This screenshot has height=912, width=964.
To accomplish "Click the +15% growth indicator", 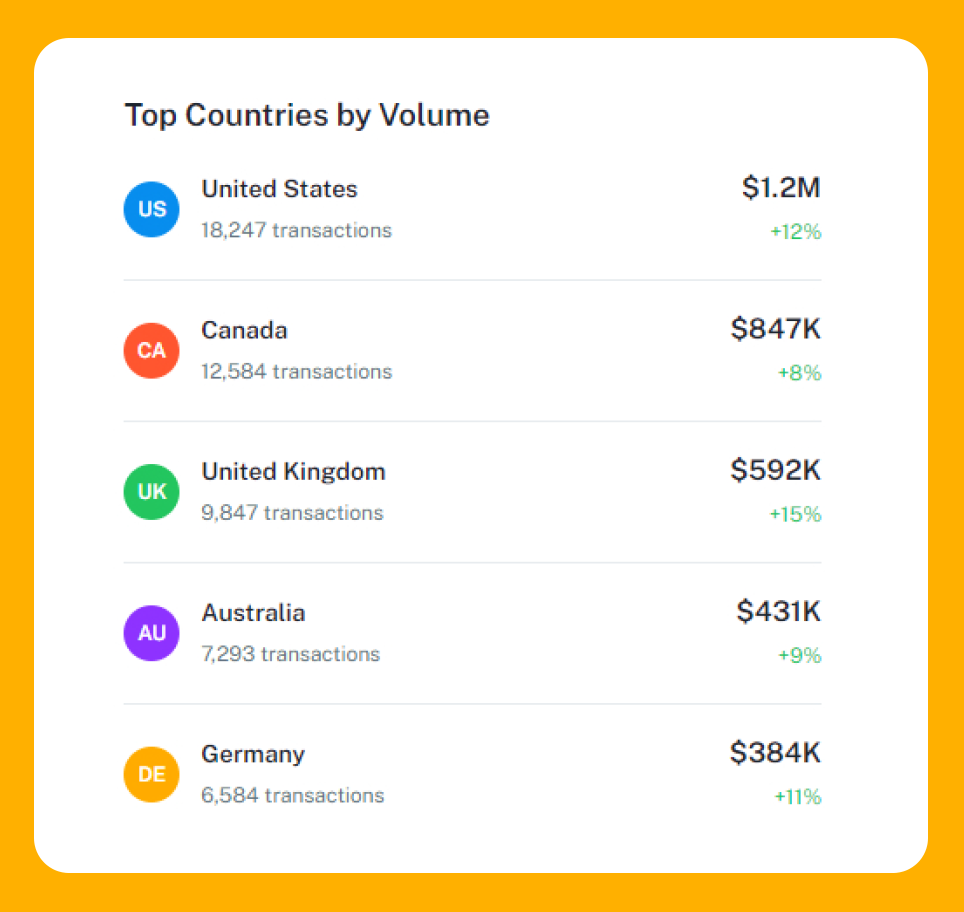I will (795, 514).
